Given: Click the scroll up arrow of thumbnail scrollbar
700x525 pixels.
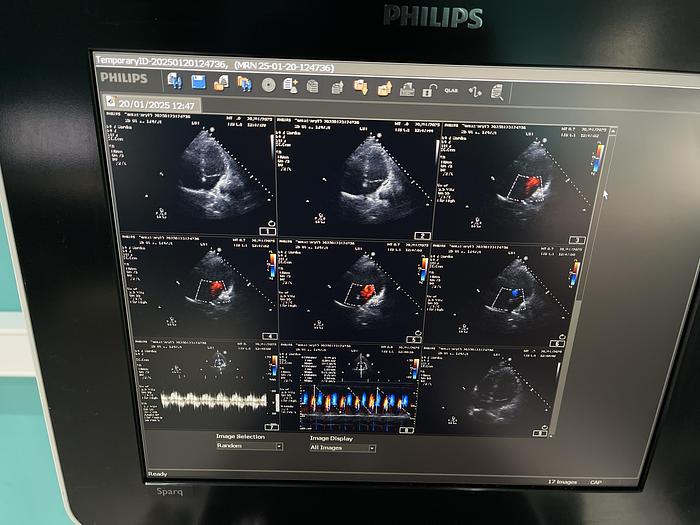Looking at the screenshot, I should click(x=613, y=130).
